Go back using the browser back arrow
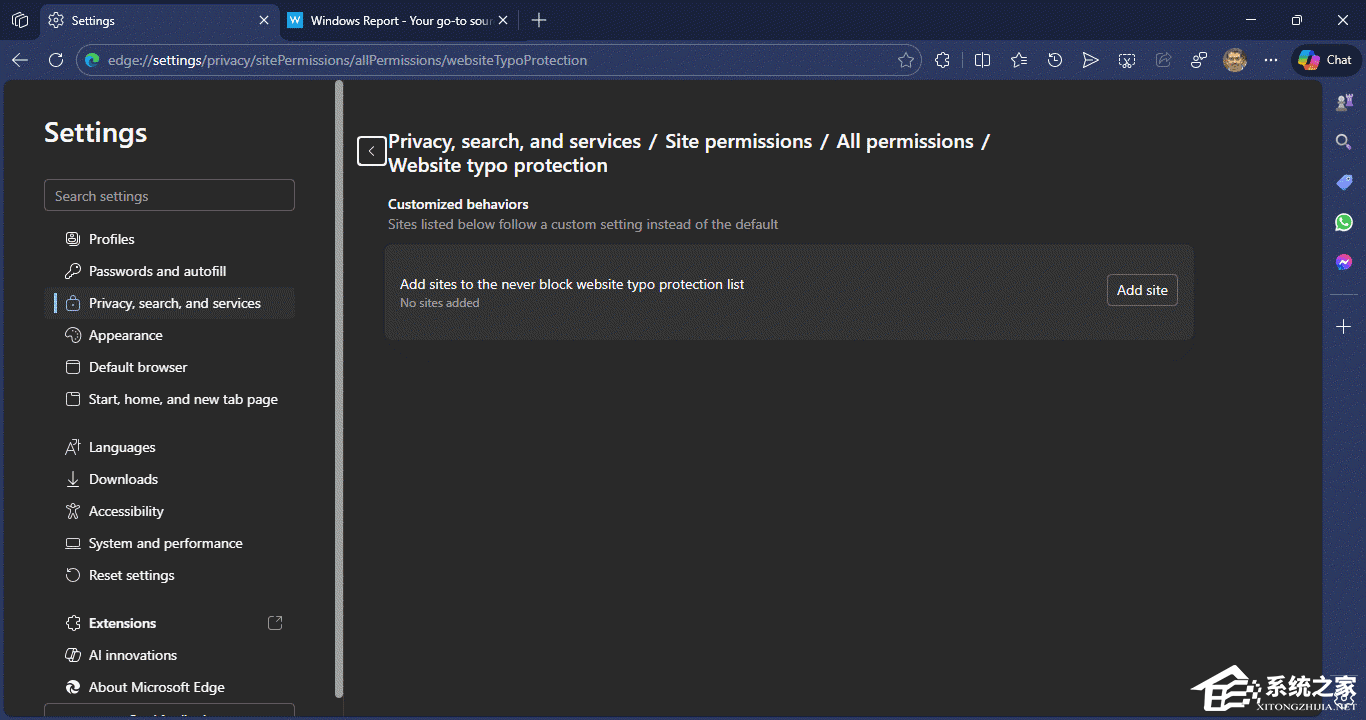Screen dimensions: 1366x720 coord(20,60)
